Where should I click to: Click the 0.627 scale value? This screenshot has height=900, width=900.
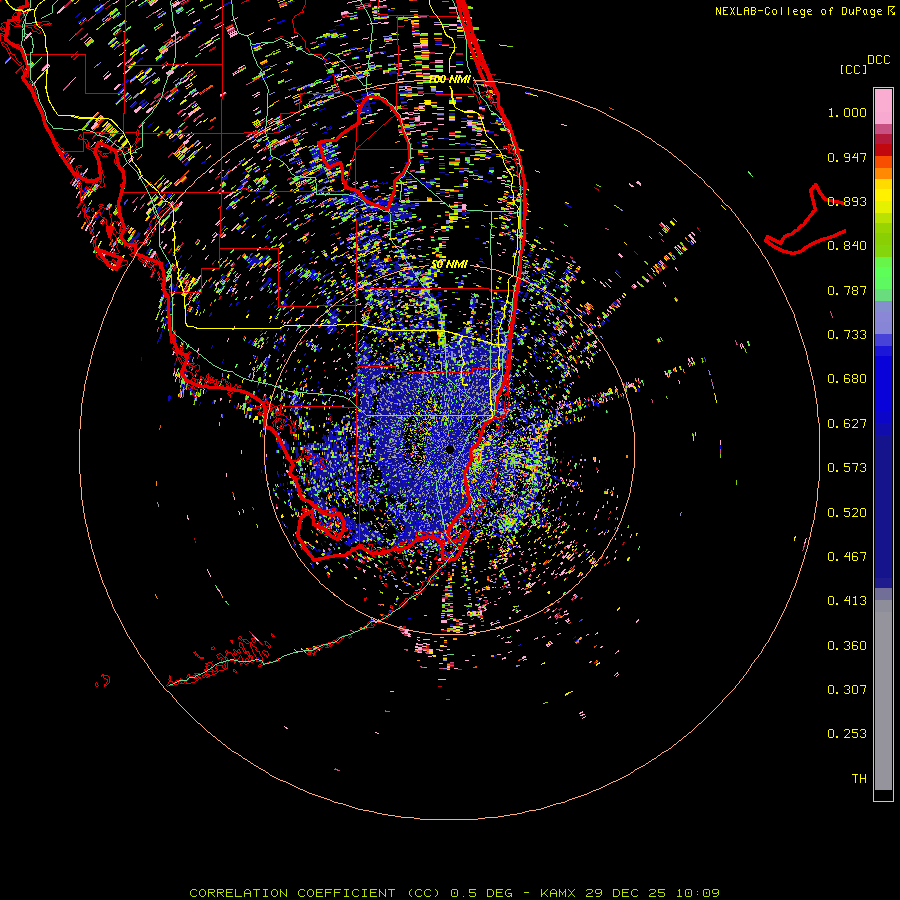[847, 424]
